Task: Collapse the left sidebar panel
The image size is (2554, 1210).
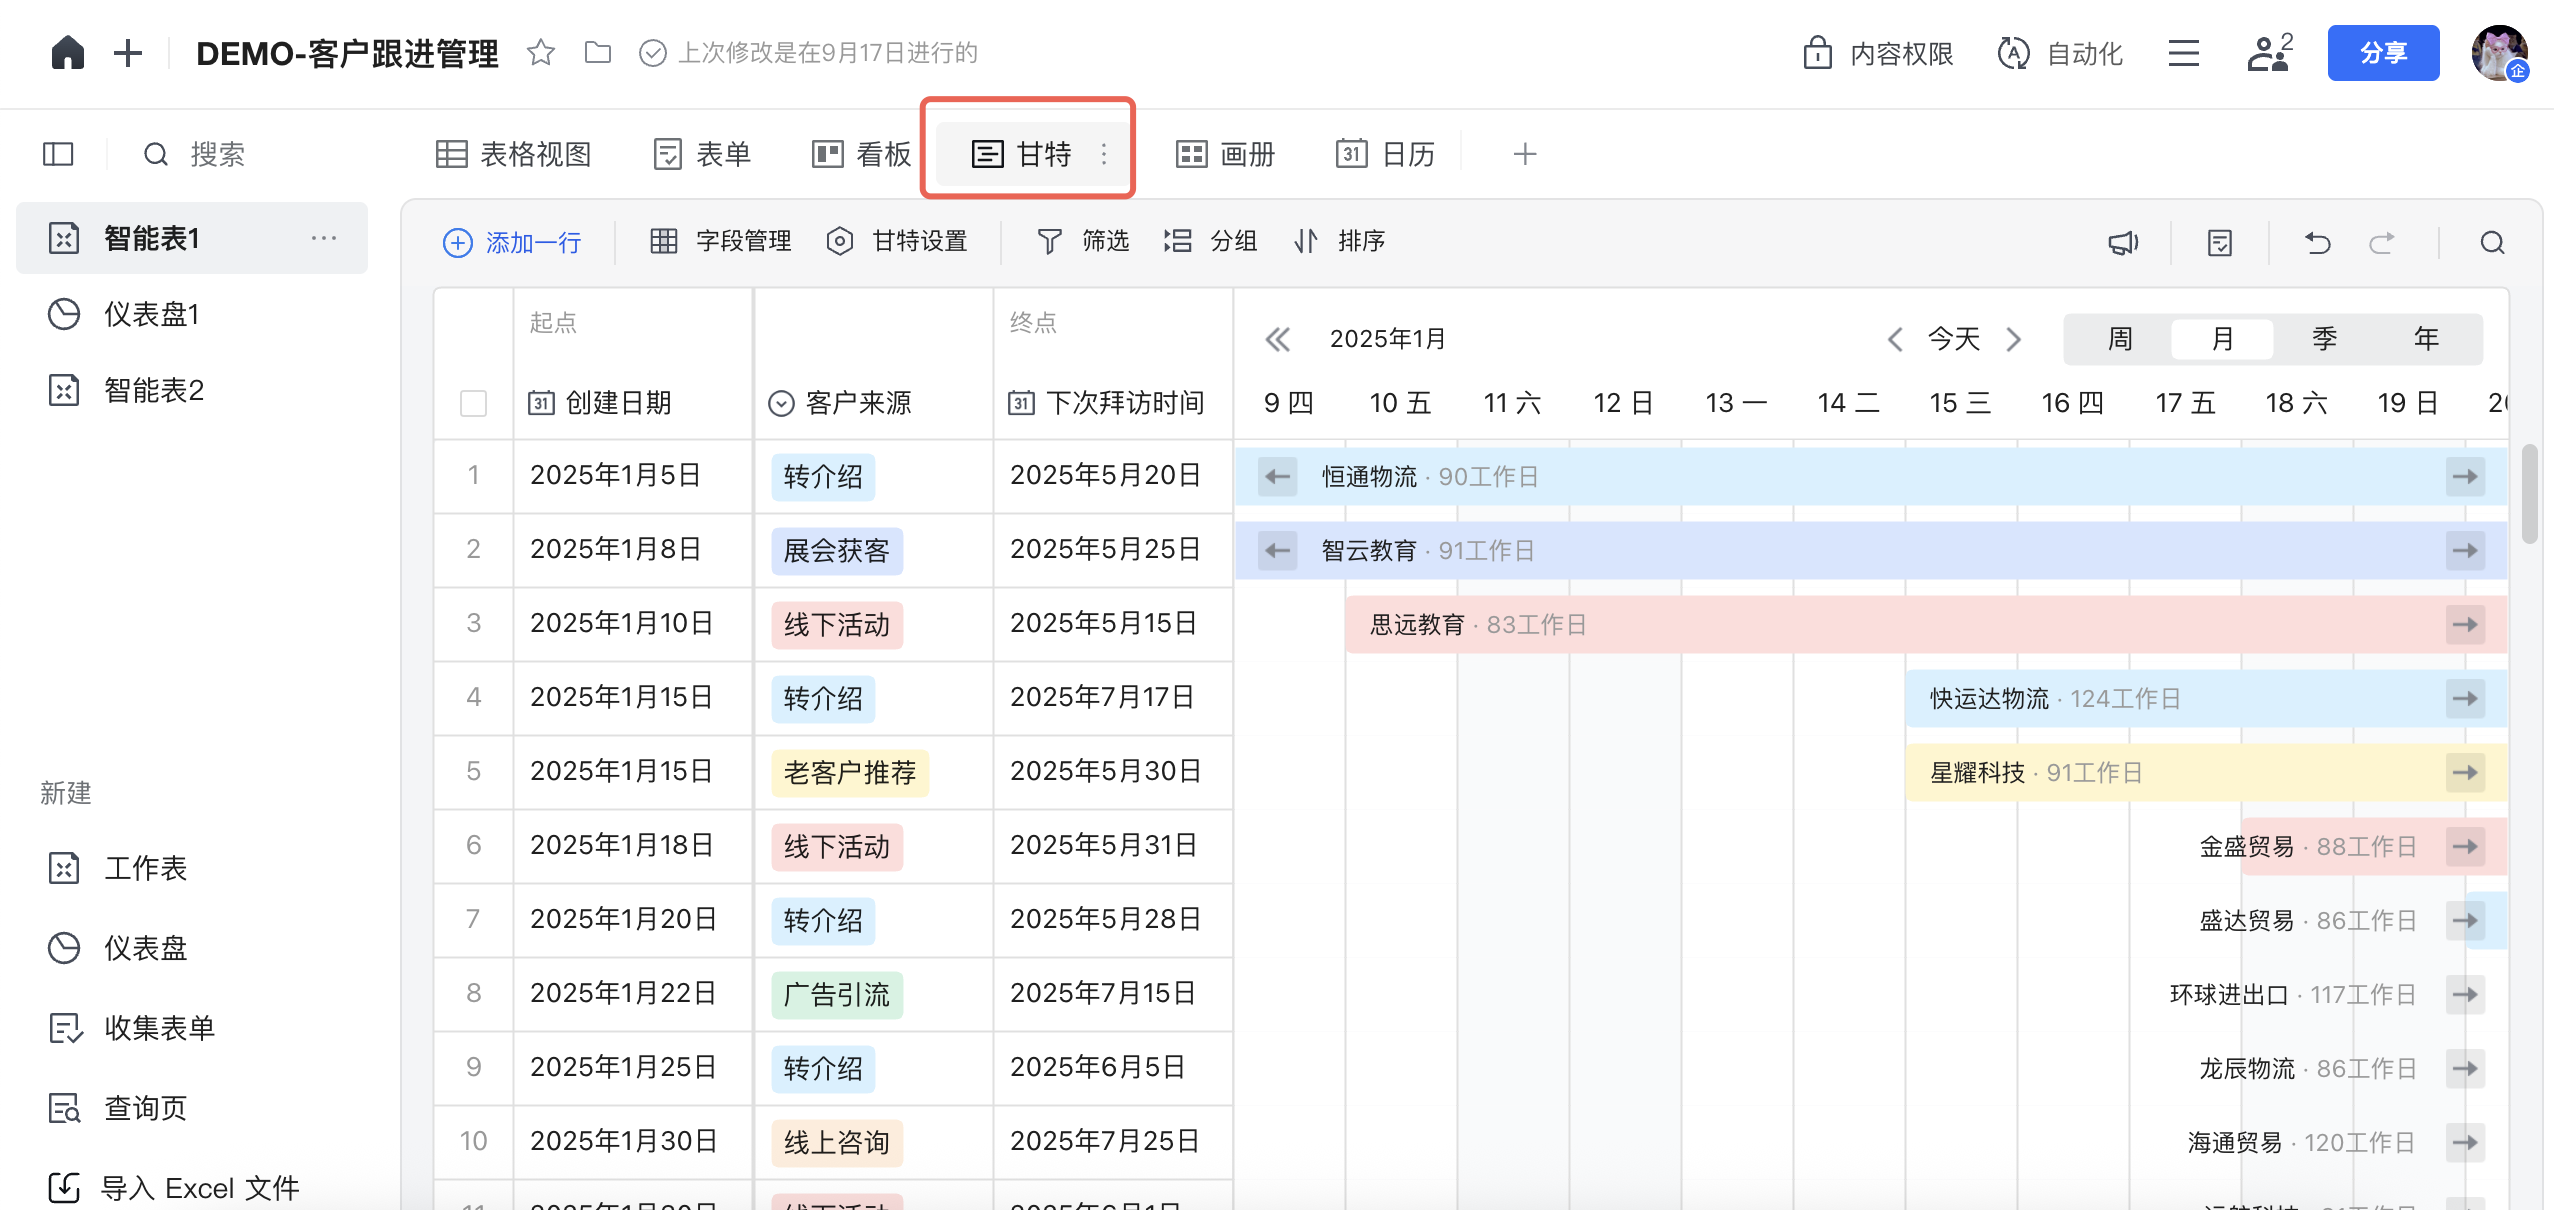Action: point(58,154)
